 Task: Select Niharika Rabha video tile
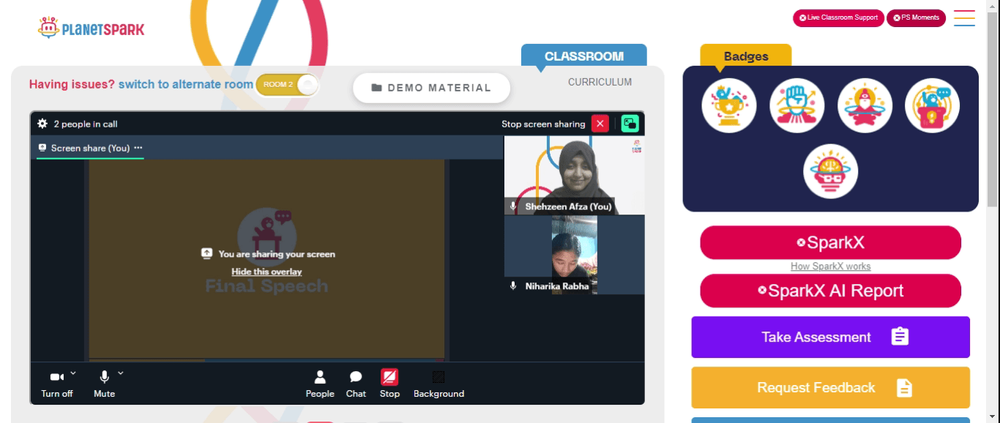pos(574,255)
